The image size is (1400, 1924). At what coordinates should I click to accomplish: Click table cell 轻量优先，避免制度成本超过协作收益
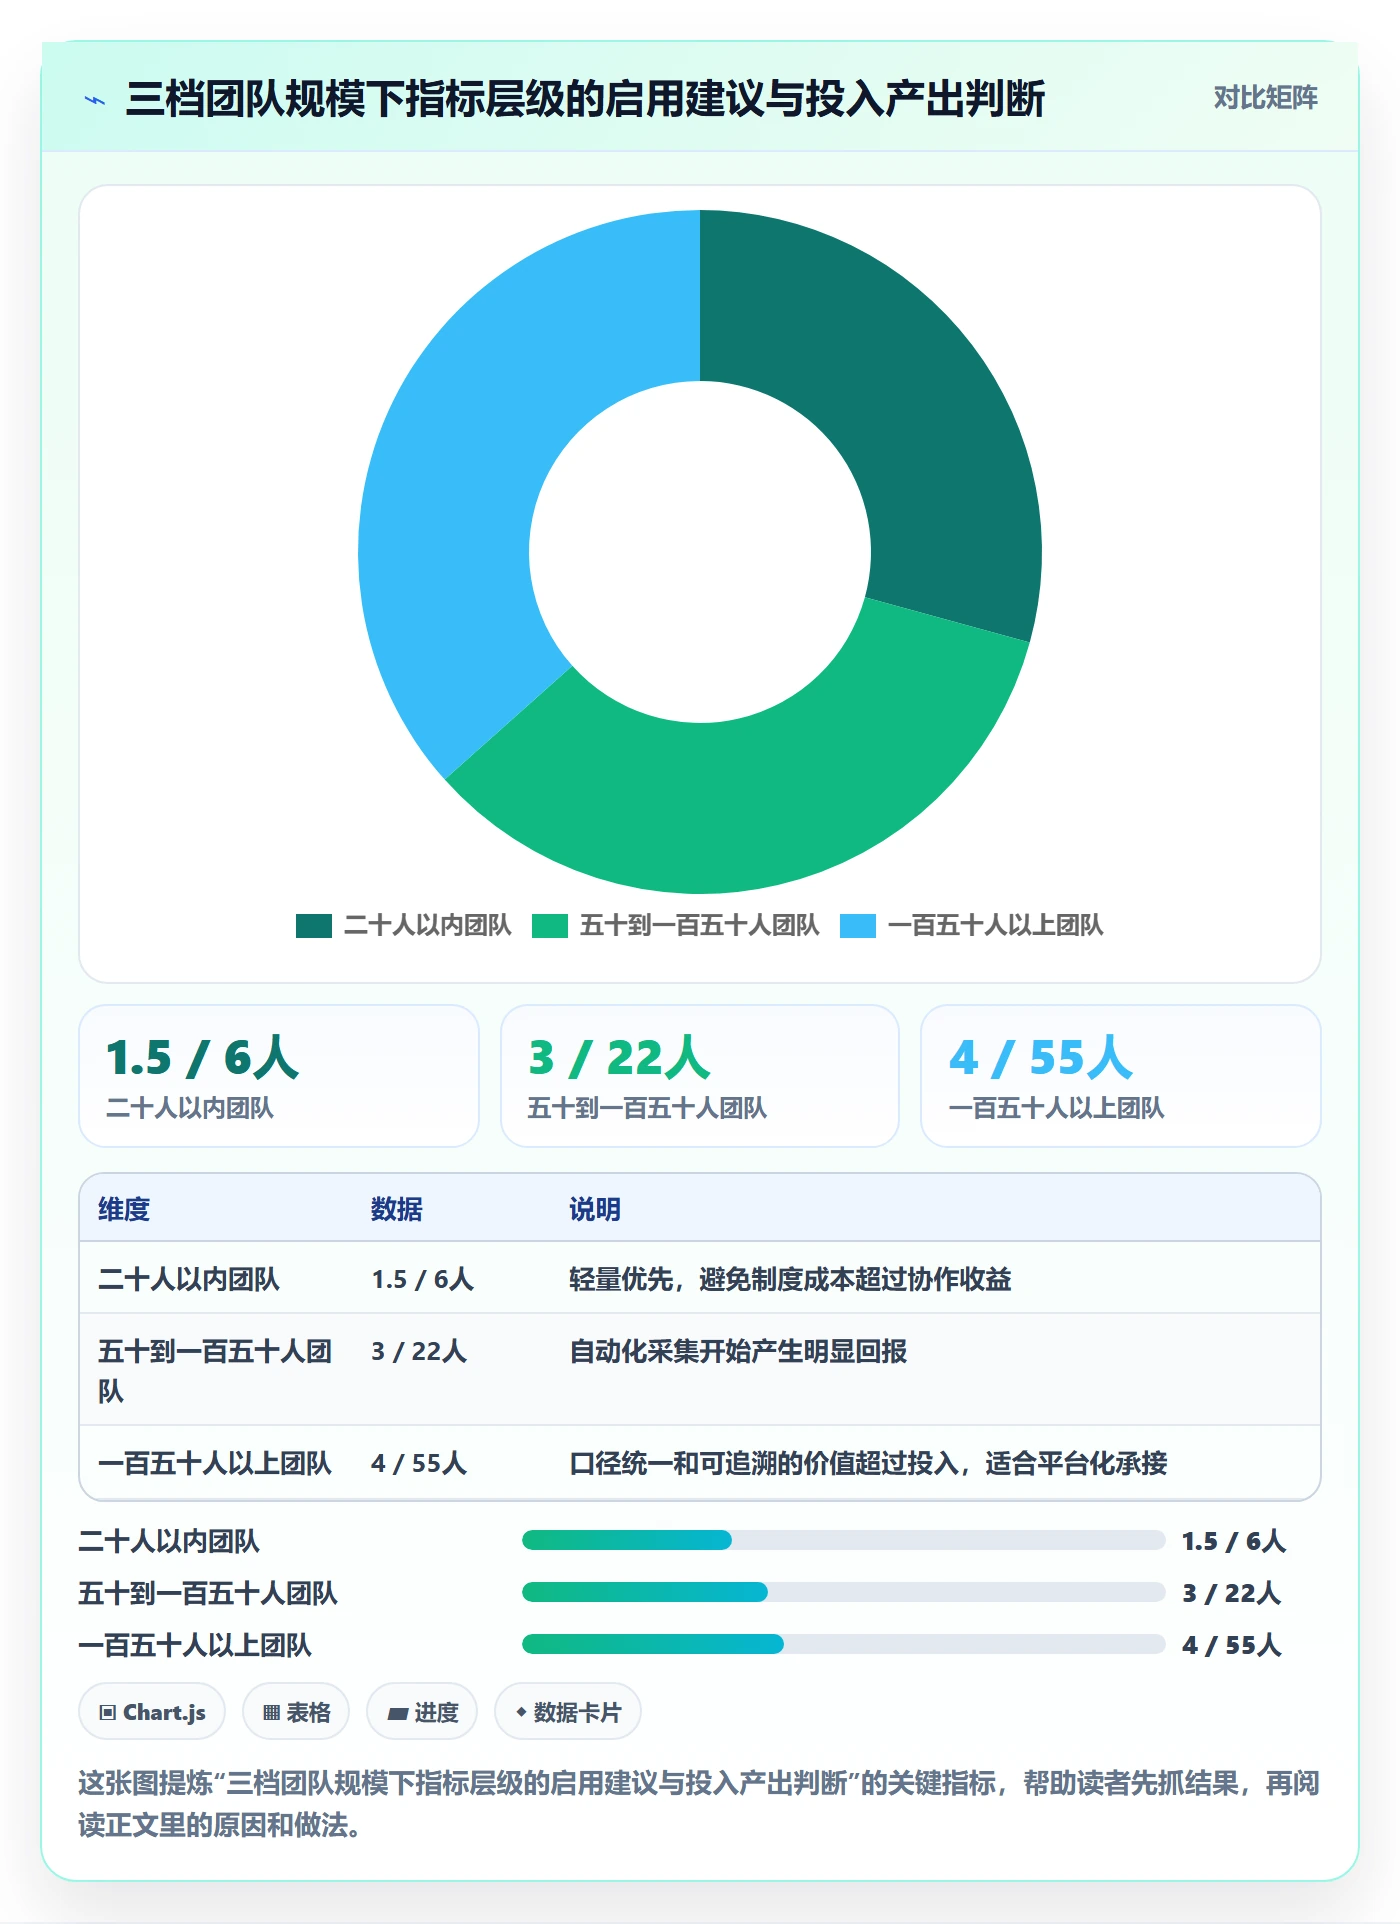click(x=790, y=1279)
